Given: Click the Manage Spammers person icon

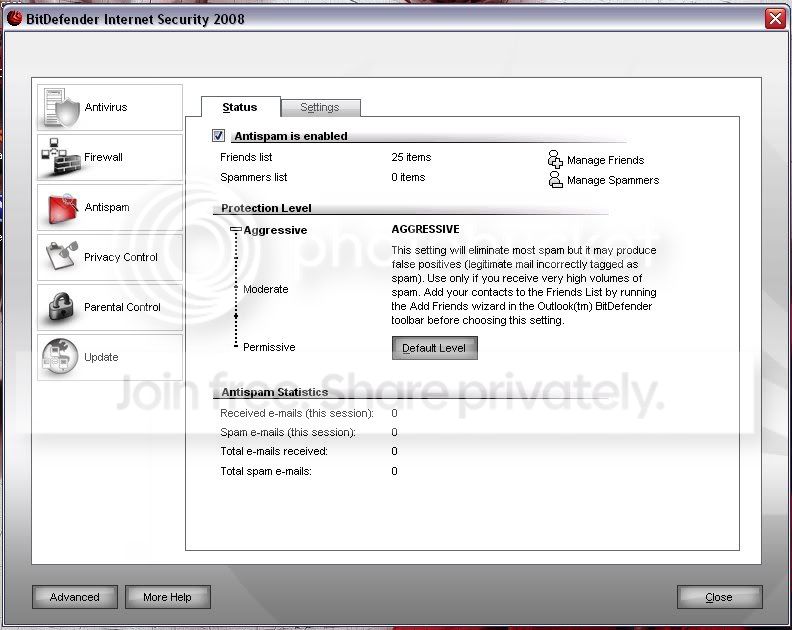Looking at the screenshot, I should (555, 180).
